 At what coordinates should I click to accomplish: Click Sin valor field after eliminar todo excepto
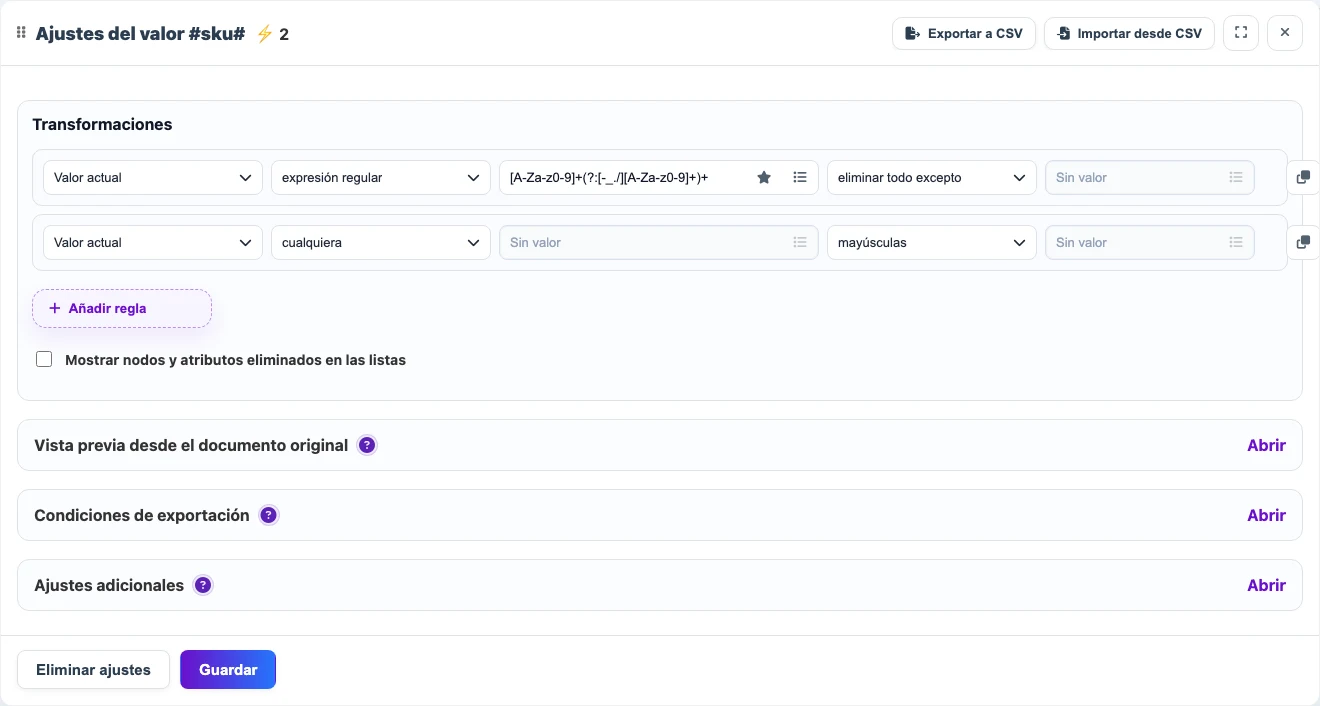click(1150, 177)
